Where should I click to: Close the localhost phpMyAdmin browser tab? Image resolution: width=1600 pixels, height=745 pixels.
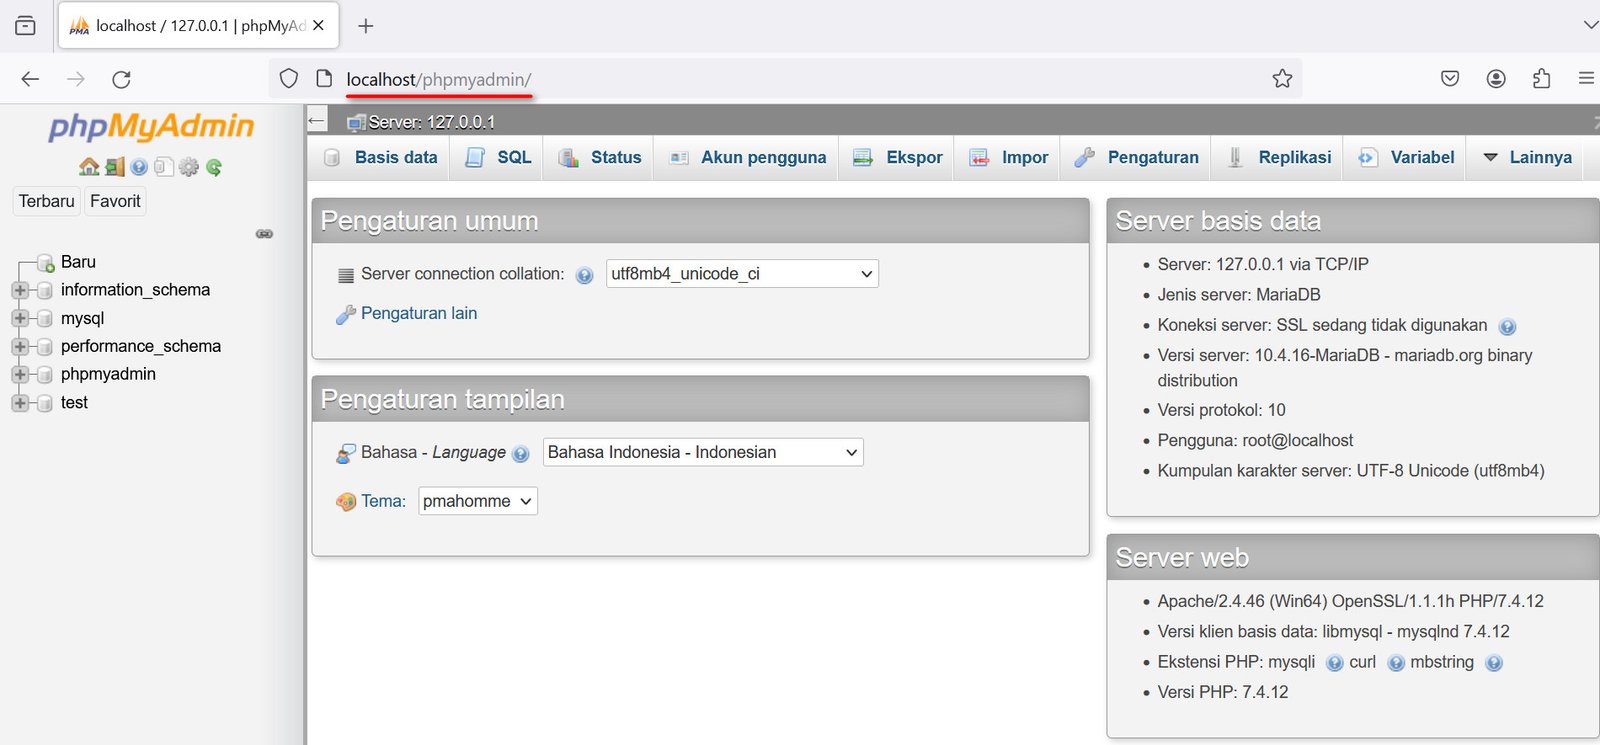318,26
